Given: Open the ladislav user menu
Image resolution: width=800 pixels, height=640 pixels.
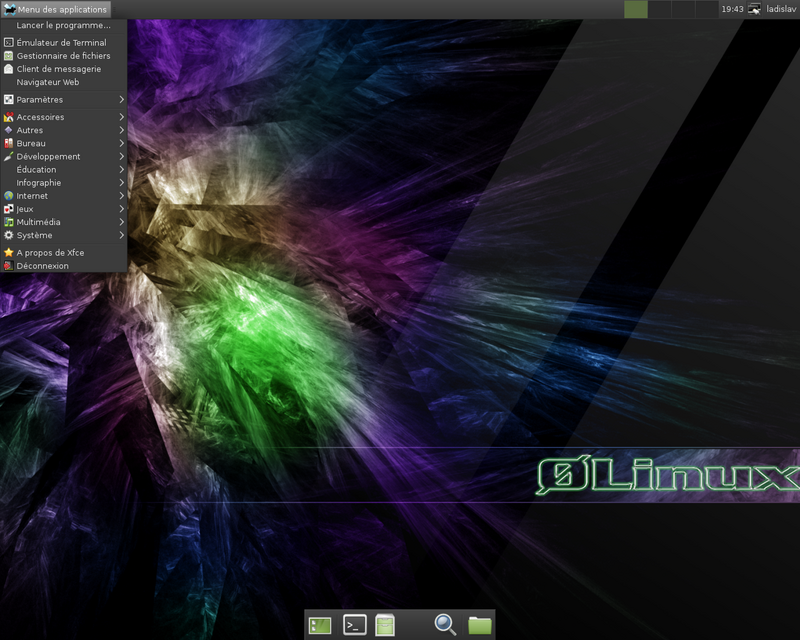Looking at the screenshot, I should coord(781,9).
